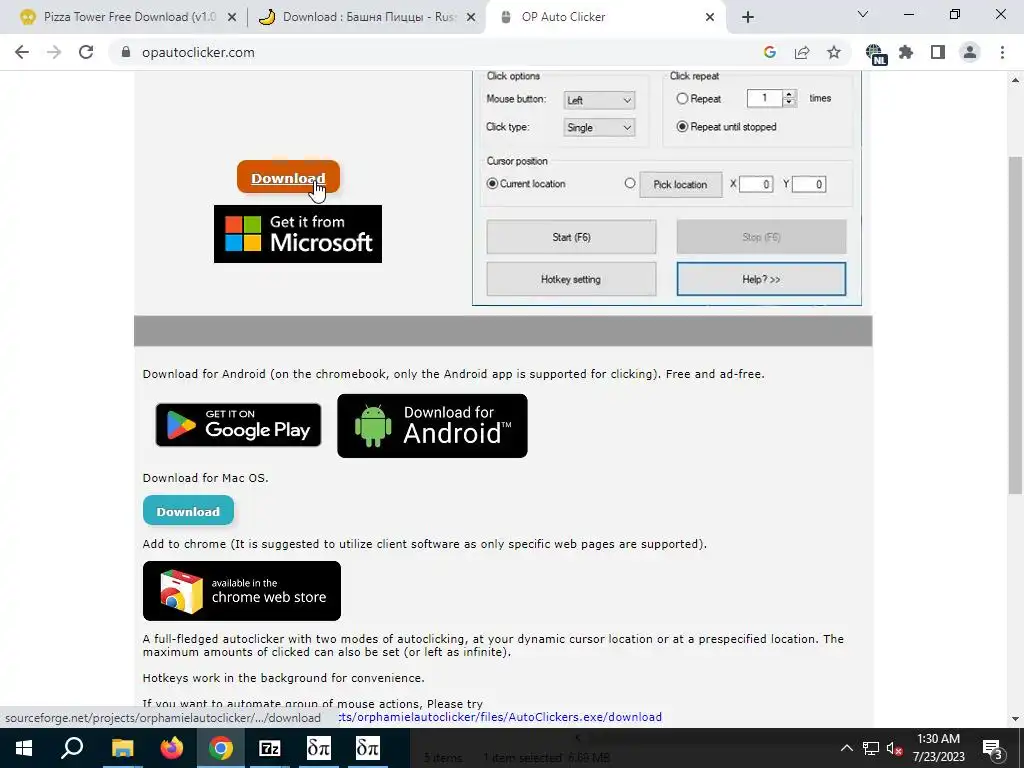Click the Y coordinate field

[809, 184]
